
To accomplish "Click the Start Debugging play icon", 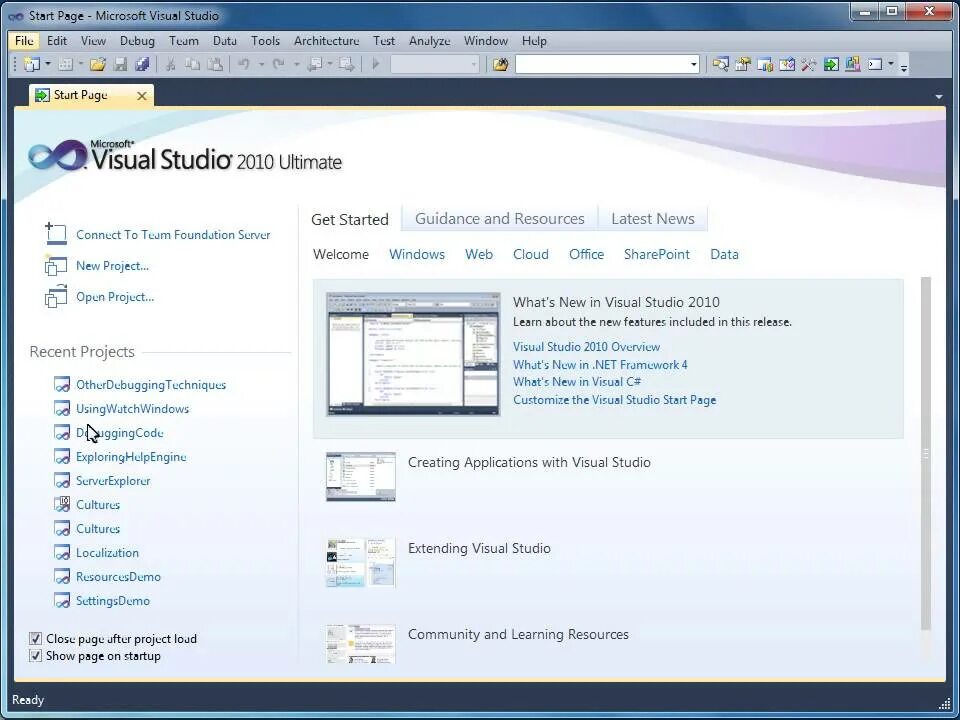I will tap(376, 64).
